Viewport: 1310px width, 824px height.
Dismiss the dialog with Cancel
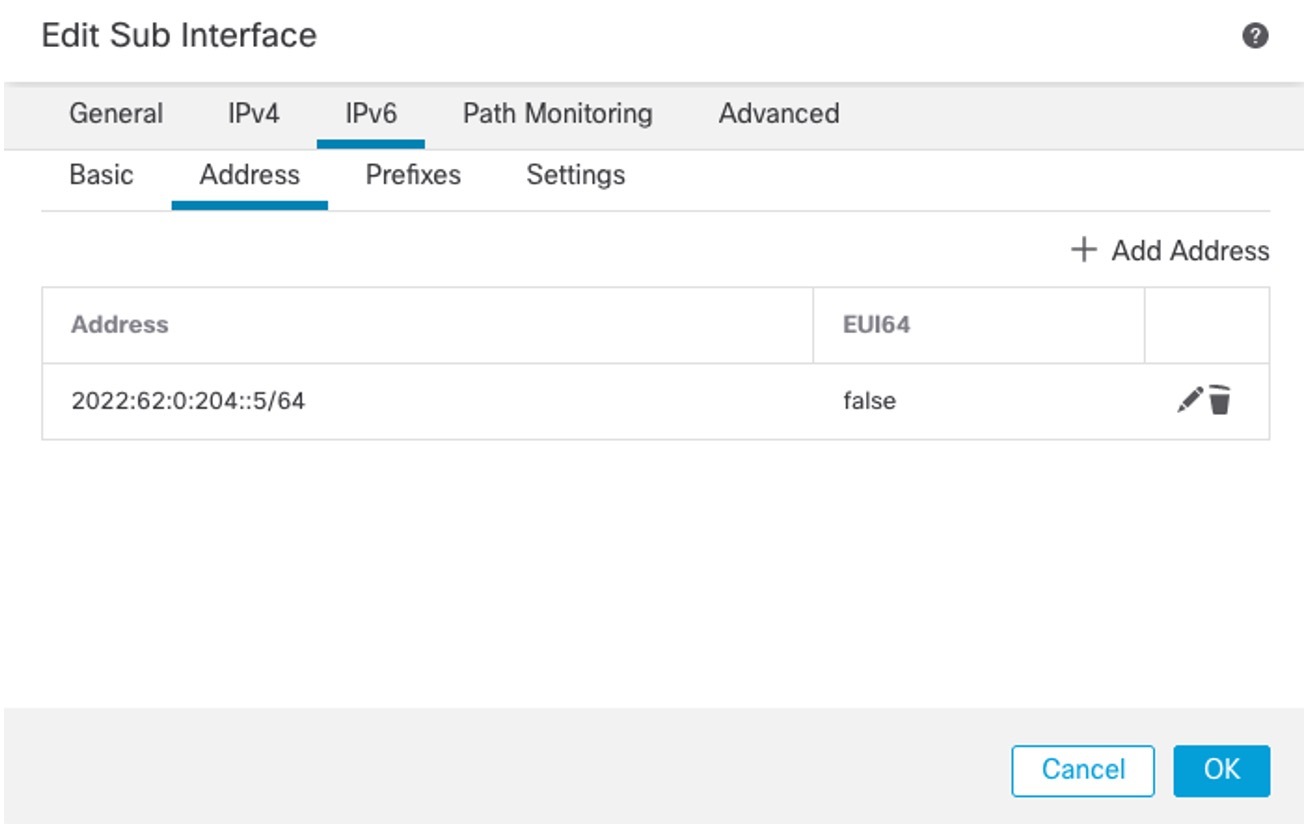(x=1083, y=769)
